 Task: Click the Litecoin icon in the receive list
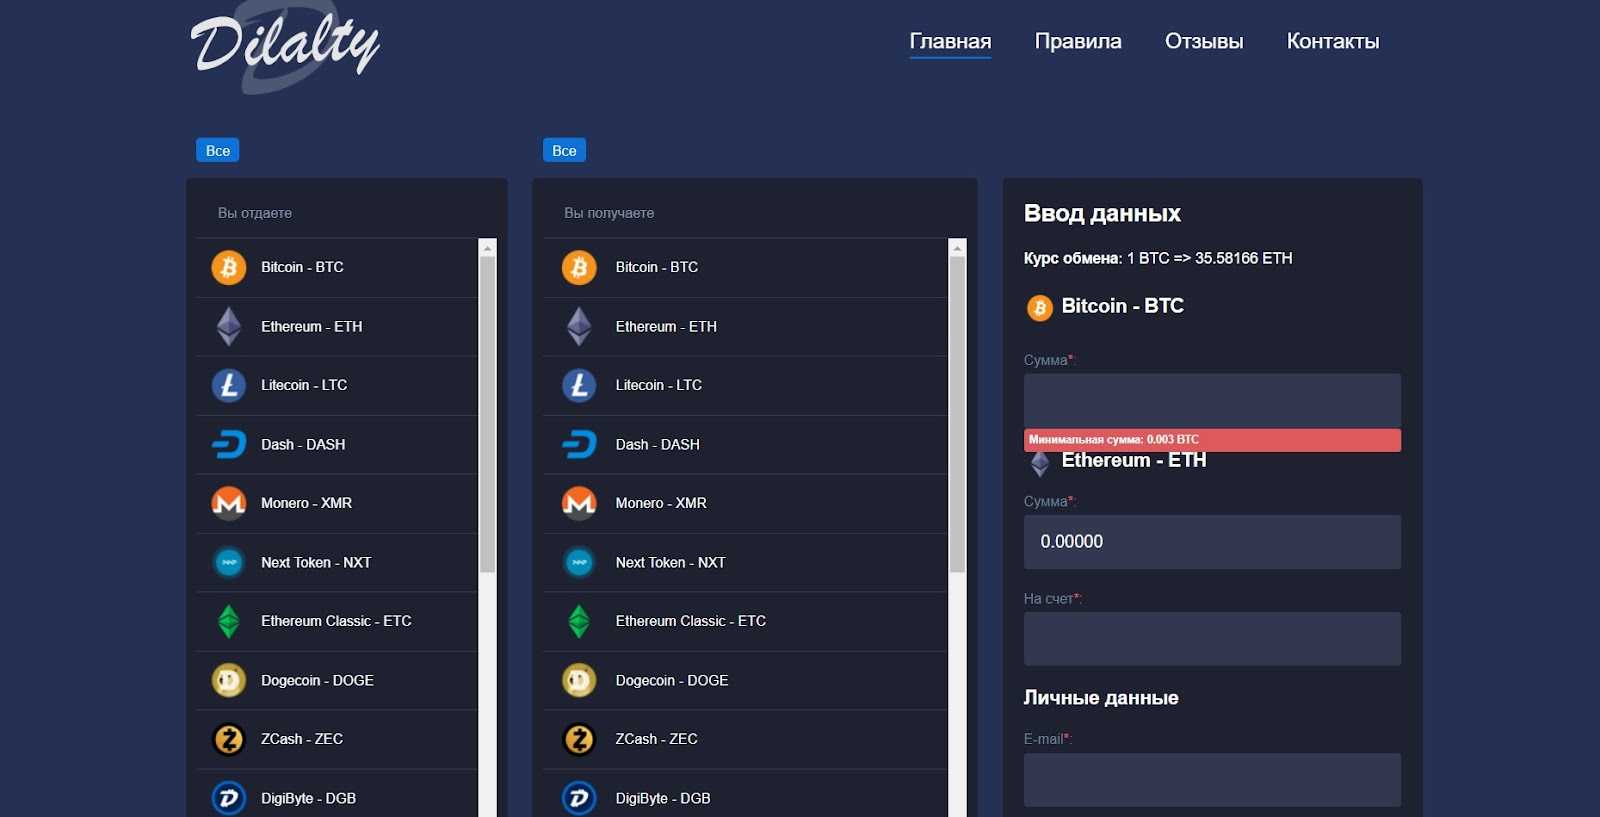click(579, 385)
